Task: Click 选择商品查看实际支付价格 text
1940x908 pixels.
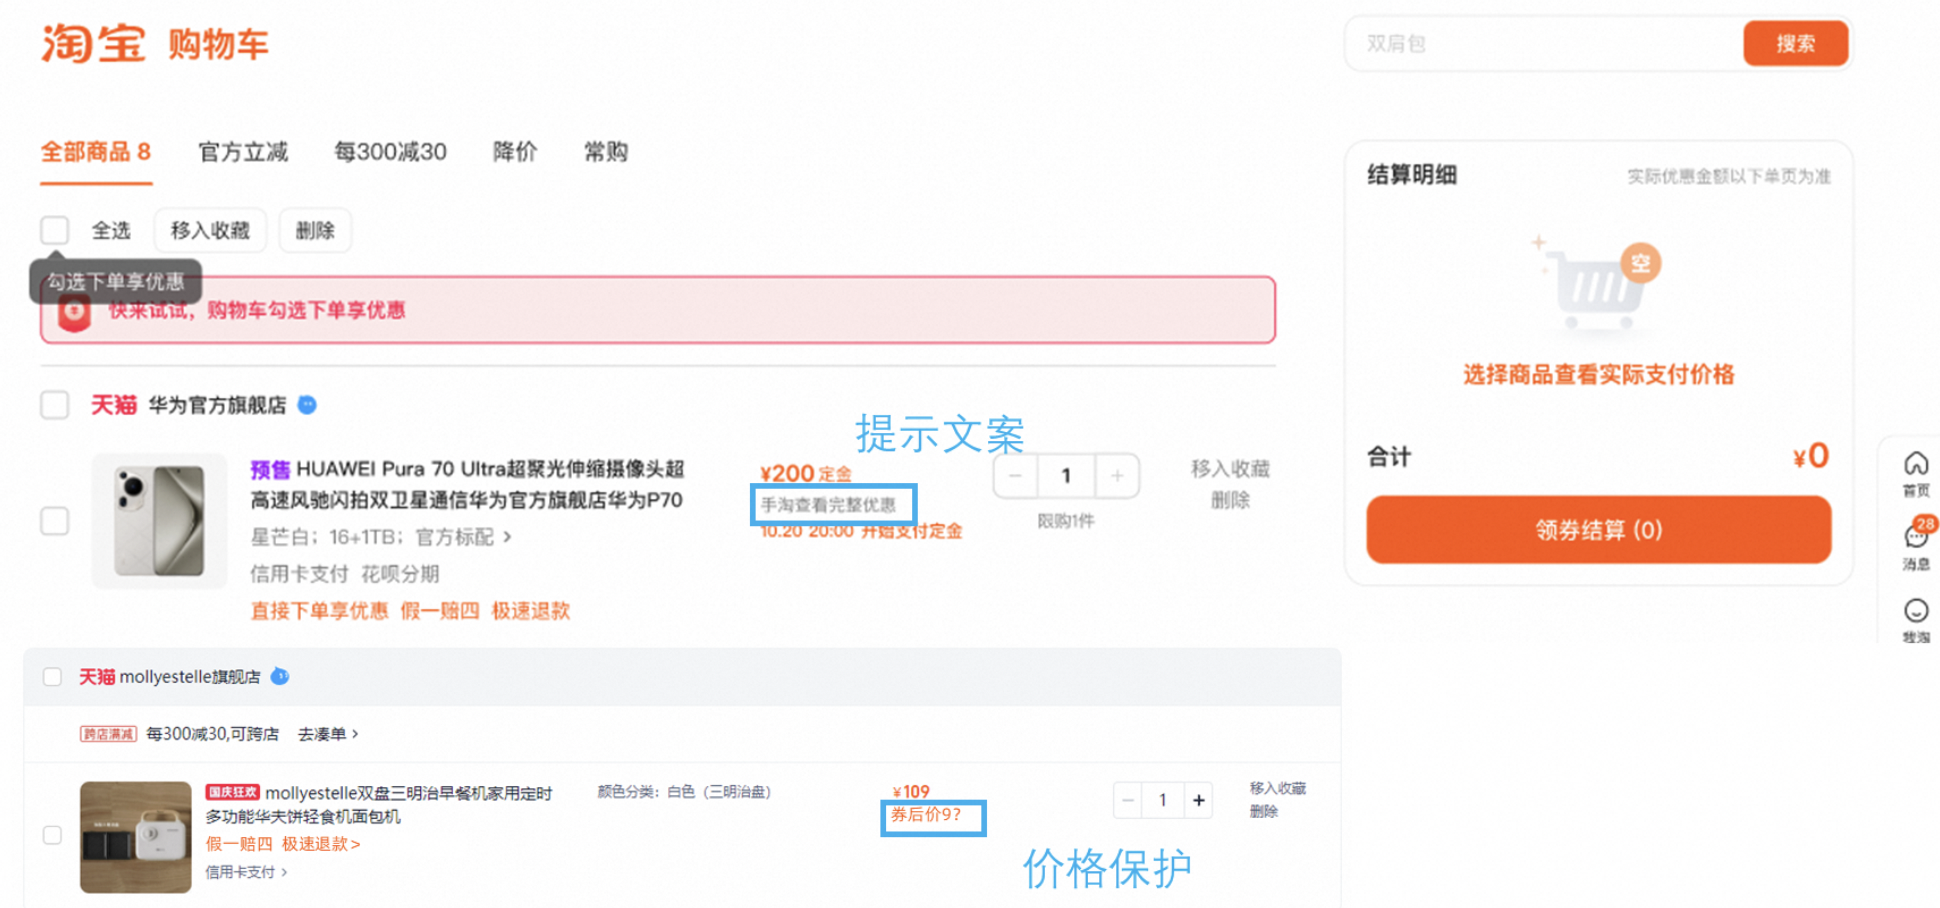Action: [x=1598, y=375]
